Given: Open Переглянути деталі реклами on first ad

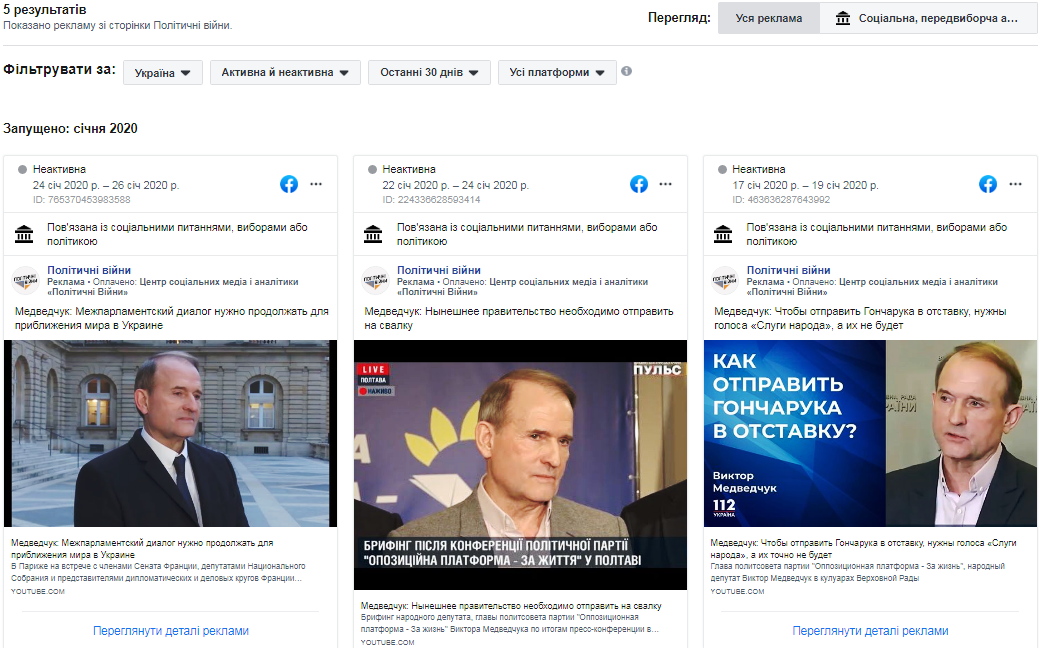Looking at the screenshot, I should coord(171,631).
